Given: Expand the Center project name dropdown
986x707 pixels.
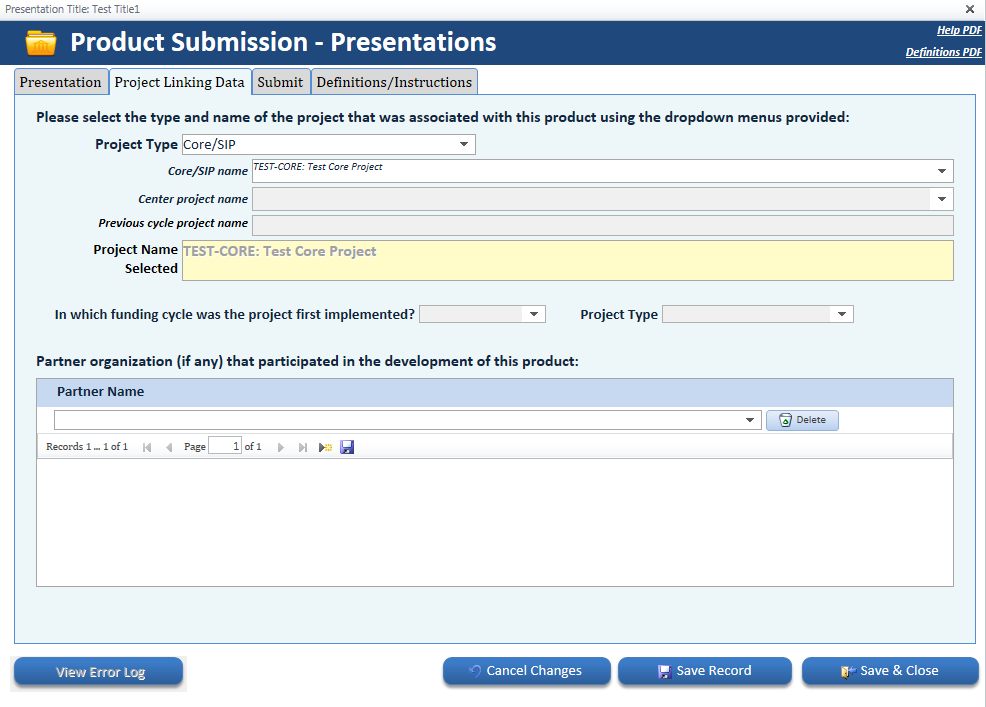Looking at the screenshot, I should [942, 199].
